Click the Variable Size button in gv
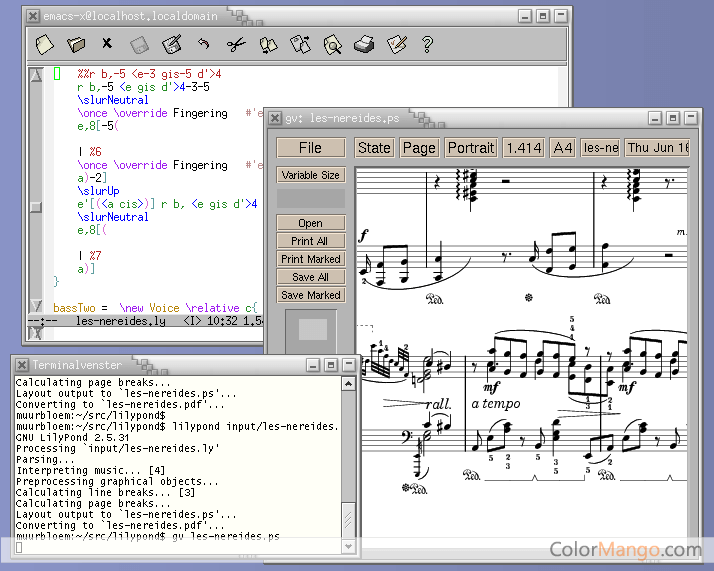Viewport: 714px width, 571px height. pyautogui.click(x=311, y=175)
